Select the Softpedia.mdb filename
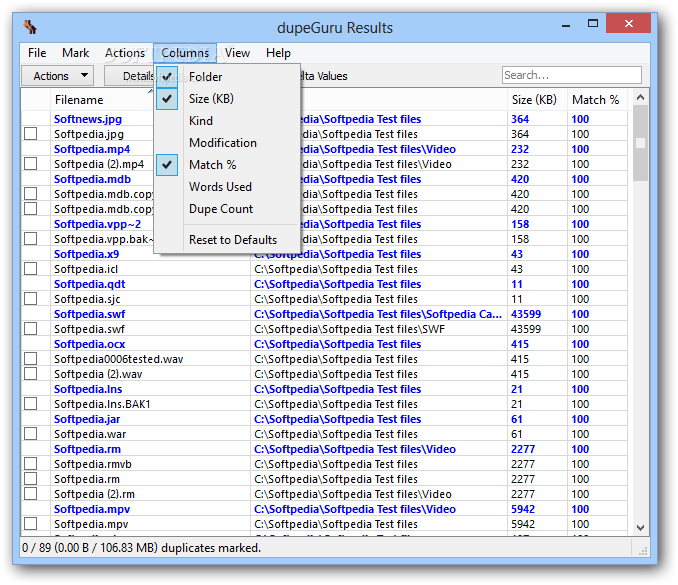This screenshot has width=678, height=585. tap(92, 179)
